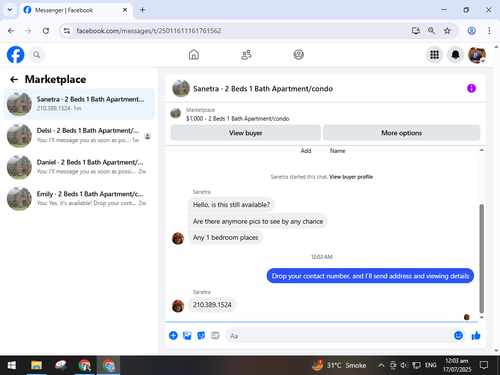500x375 pixels.
Task: Choose a sticker from composer
Action: point(201,335)
